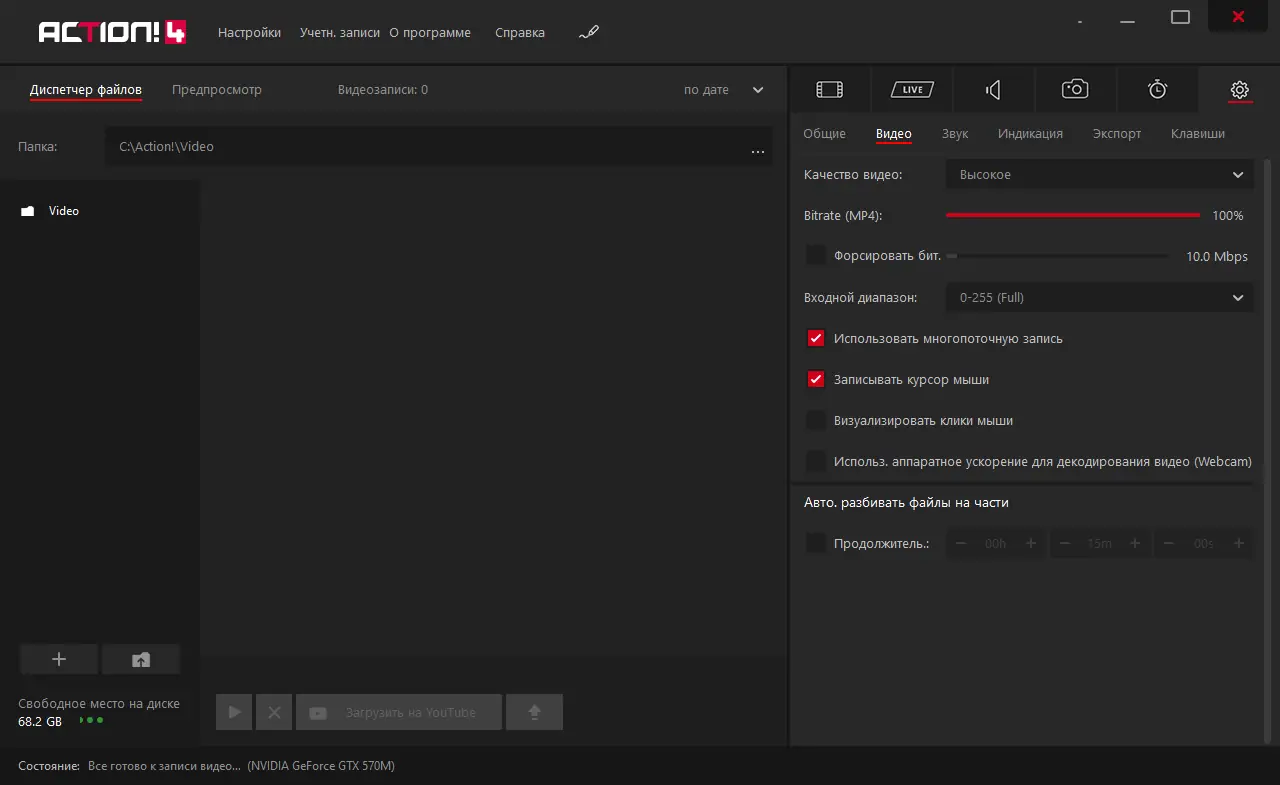Open the video recording mode icon
The image size is (1280, 785).
tap(830, 90)
